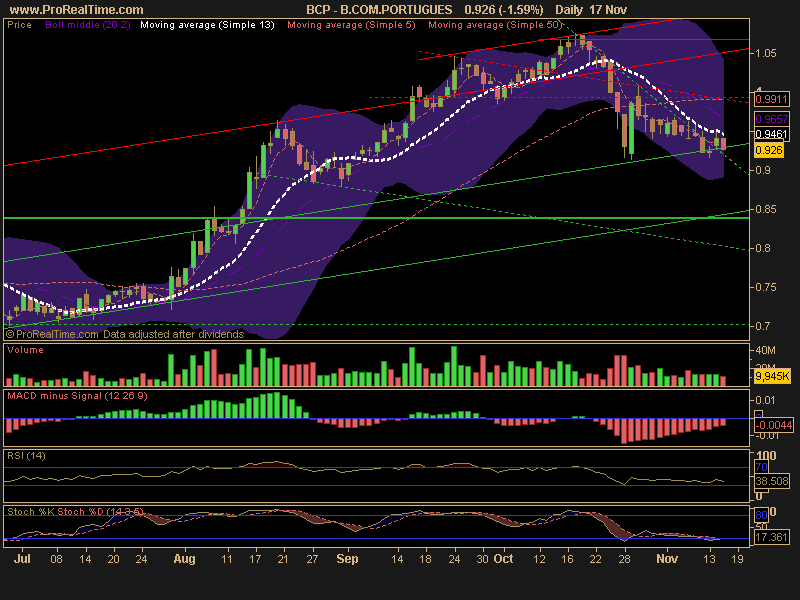
Task: Click the 0.9657 Bollinger value tag
Action: coord(771,119)
